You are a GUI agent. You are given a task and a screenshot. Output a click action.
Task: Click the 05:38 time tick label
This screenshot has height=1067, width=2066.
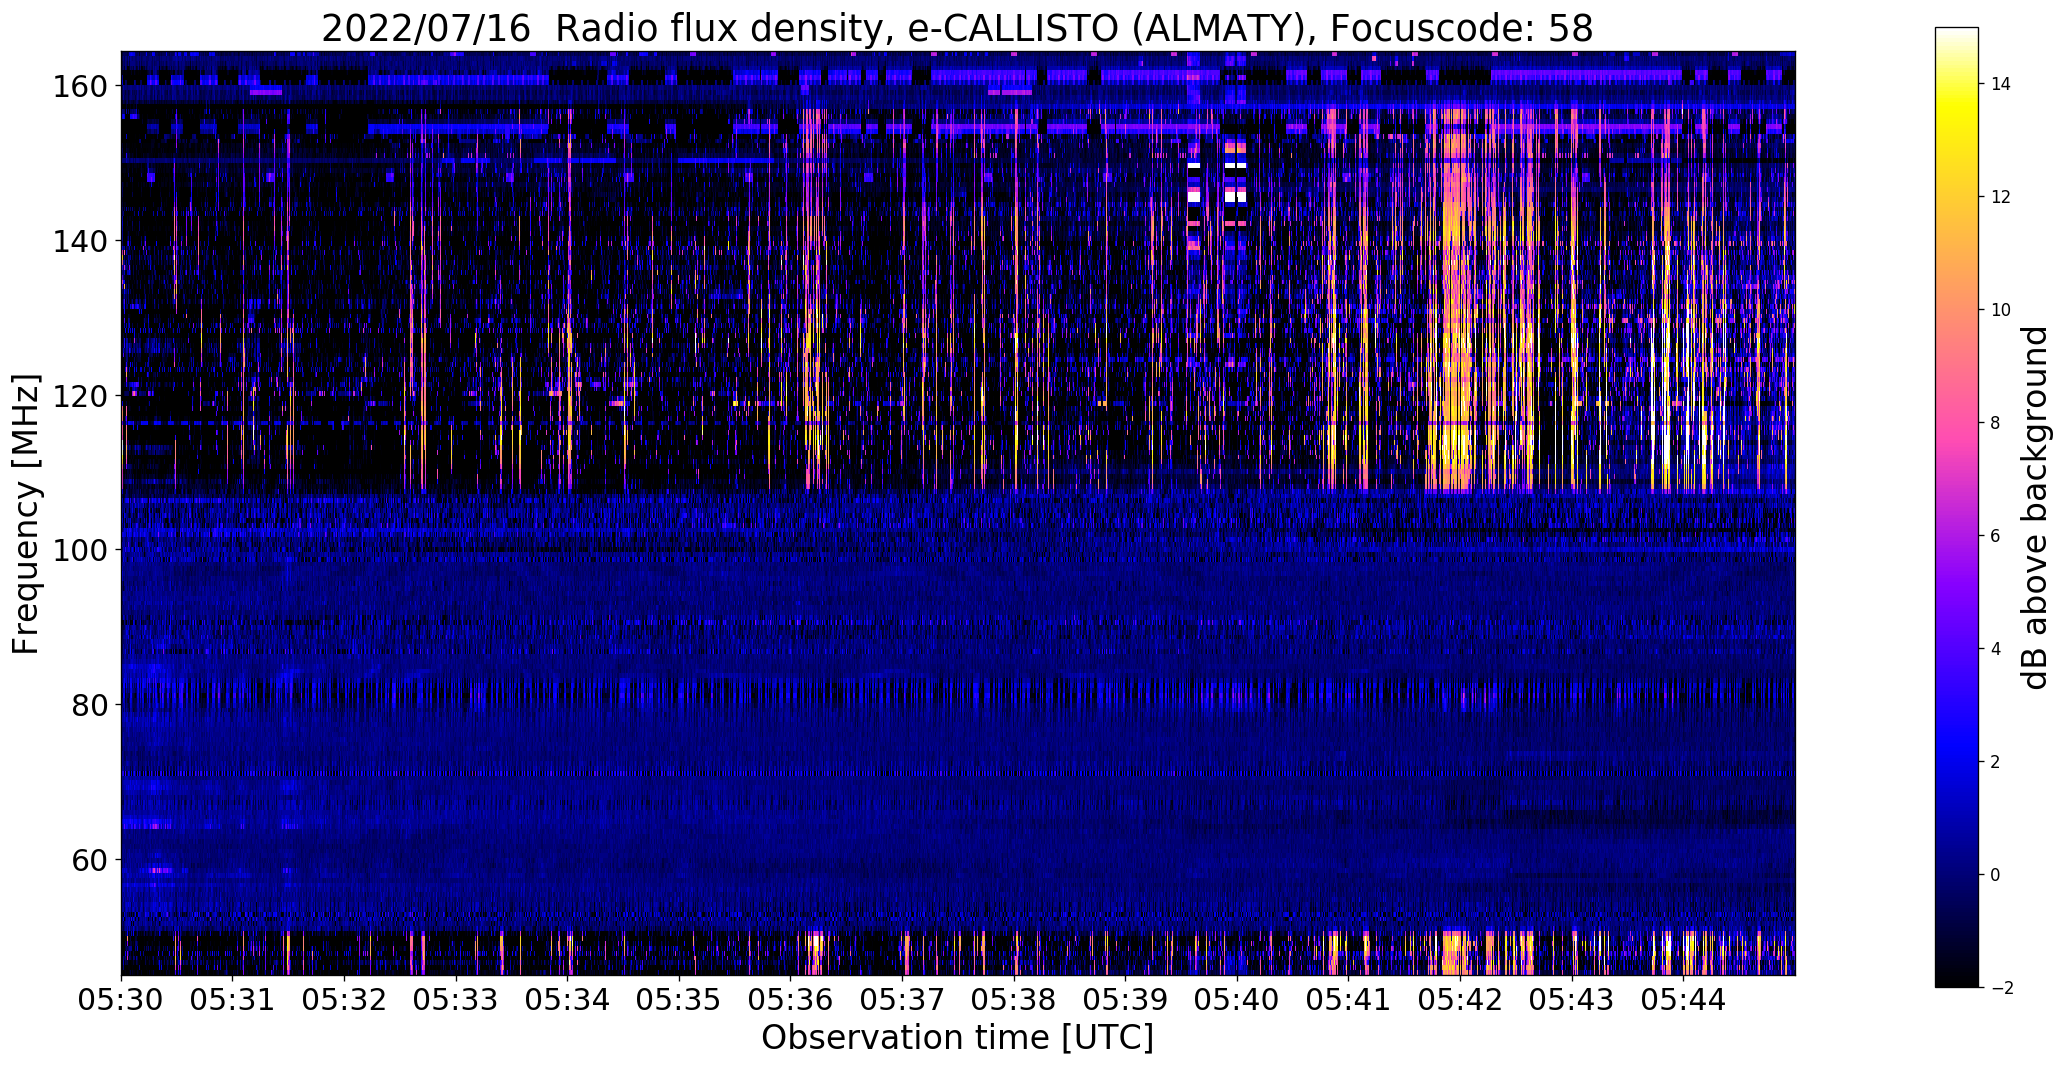(x=1014, y=1000)
